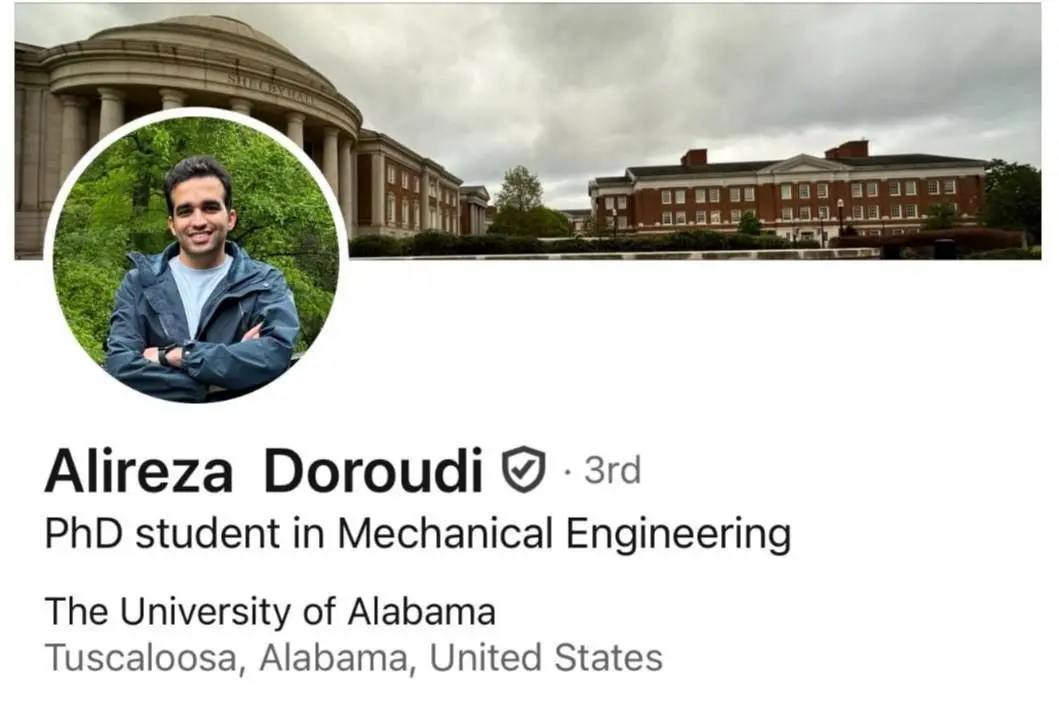Click the verification shield badge beside the name
The image size is (1059, 703).
(x=524, y=469)
